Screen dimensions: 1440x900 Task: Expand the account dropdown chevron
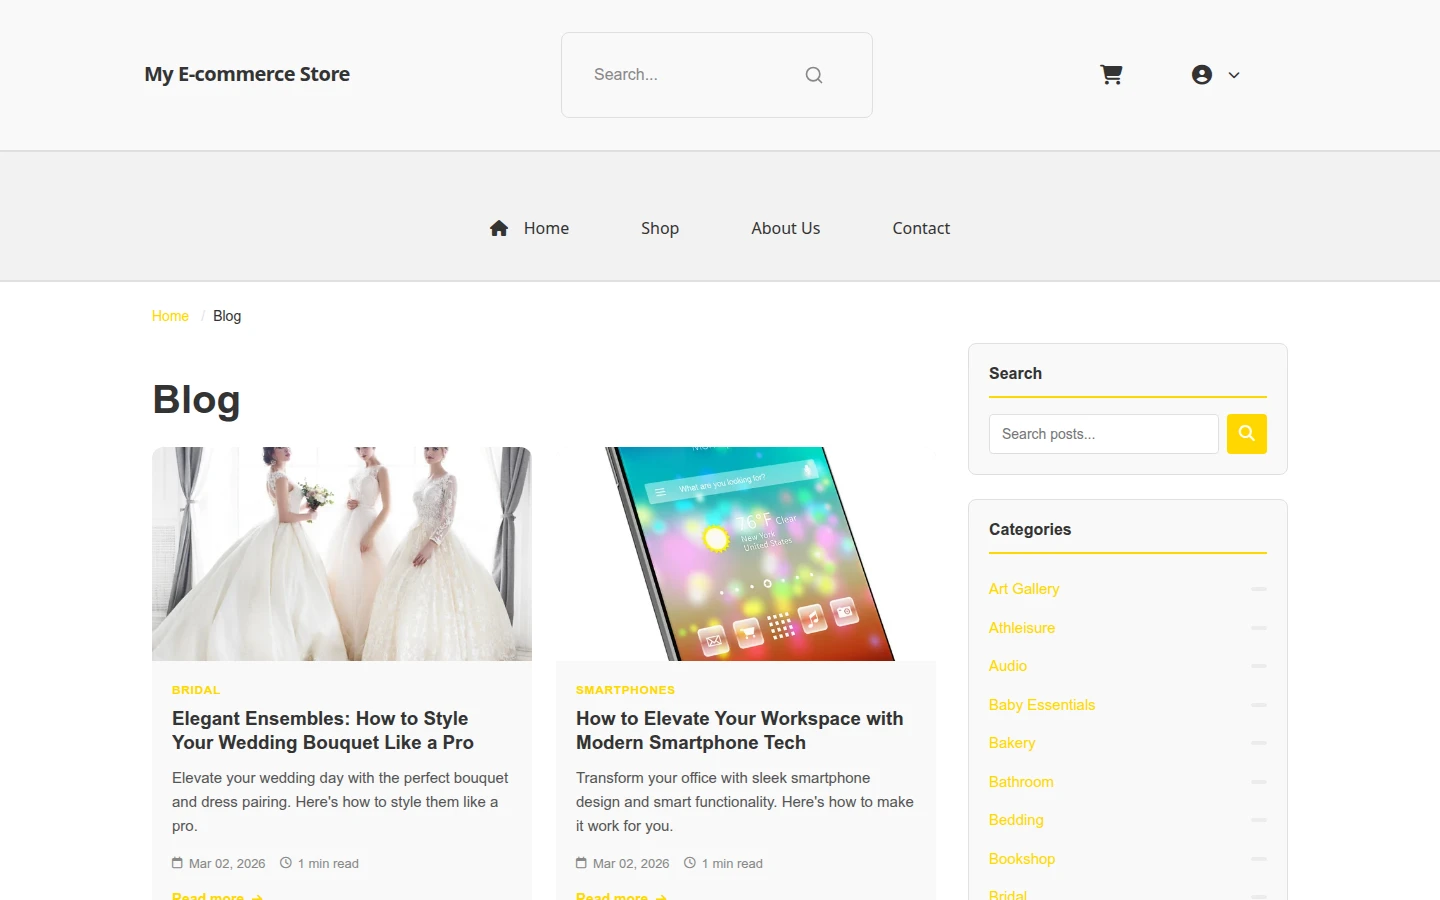[x=1234, y=75]
